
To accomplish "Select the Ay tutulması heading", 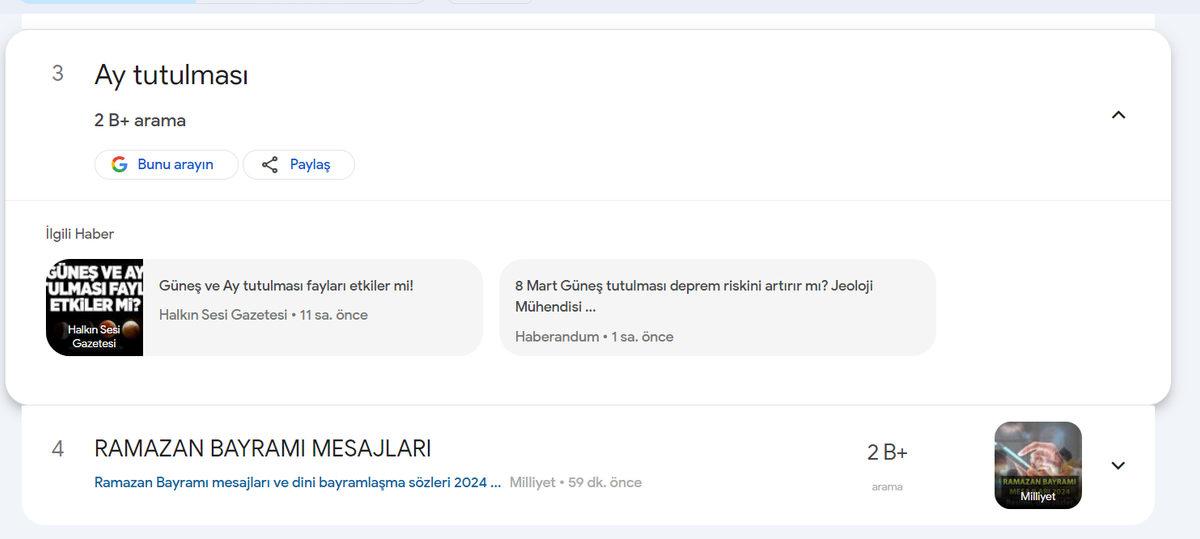I will (x=171, y=75).
